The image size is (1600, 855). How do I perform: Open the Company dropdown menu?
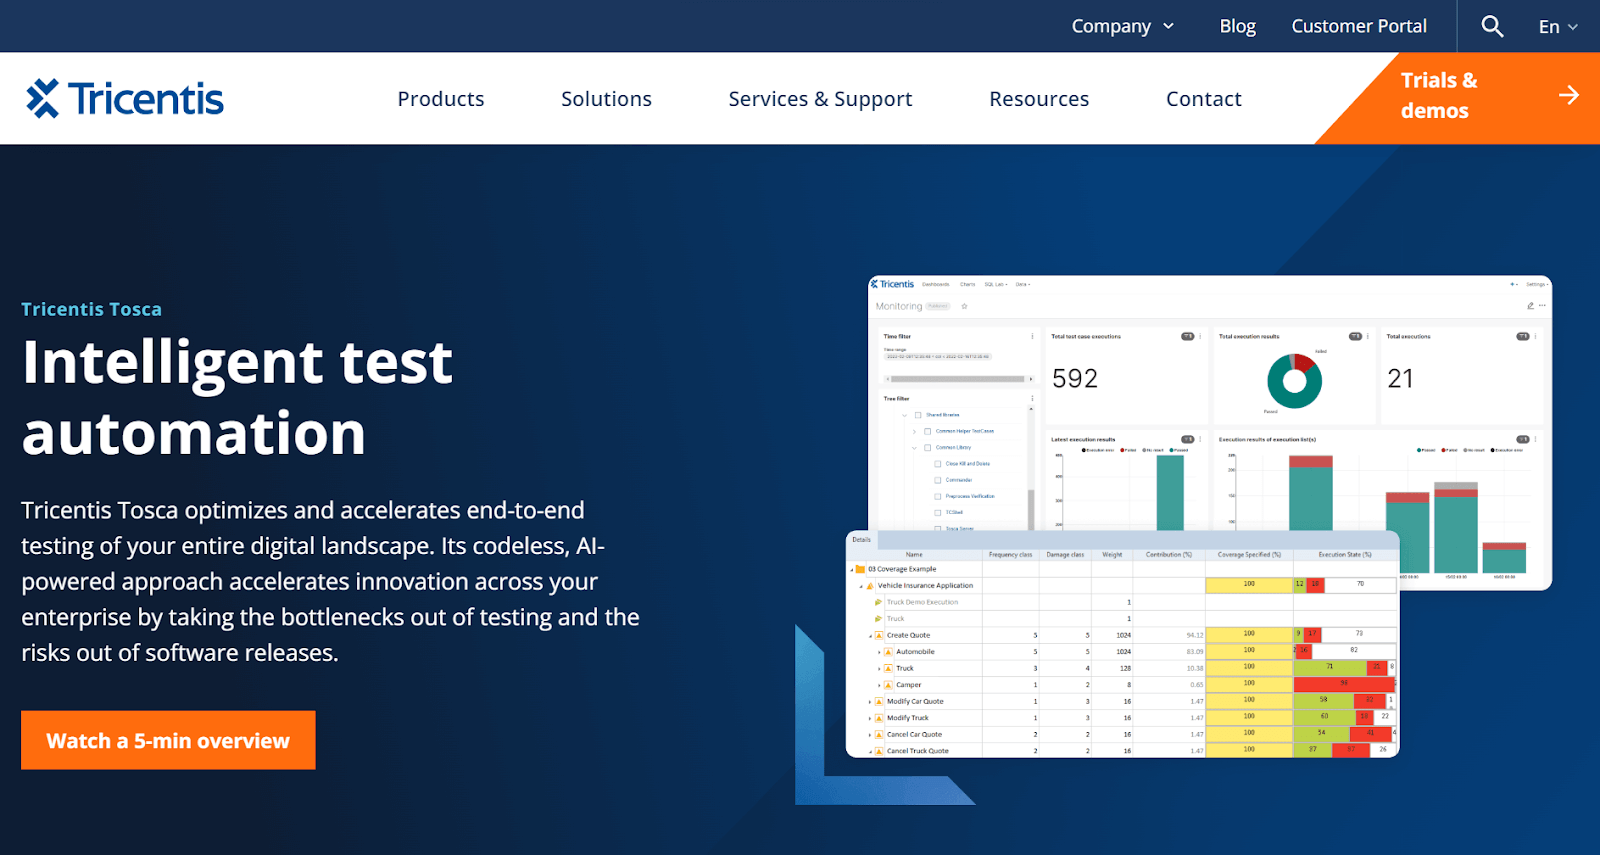pos(1123,26)
